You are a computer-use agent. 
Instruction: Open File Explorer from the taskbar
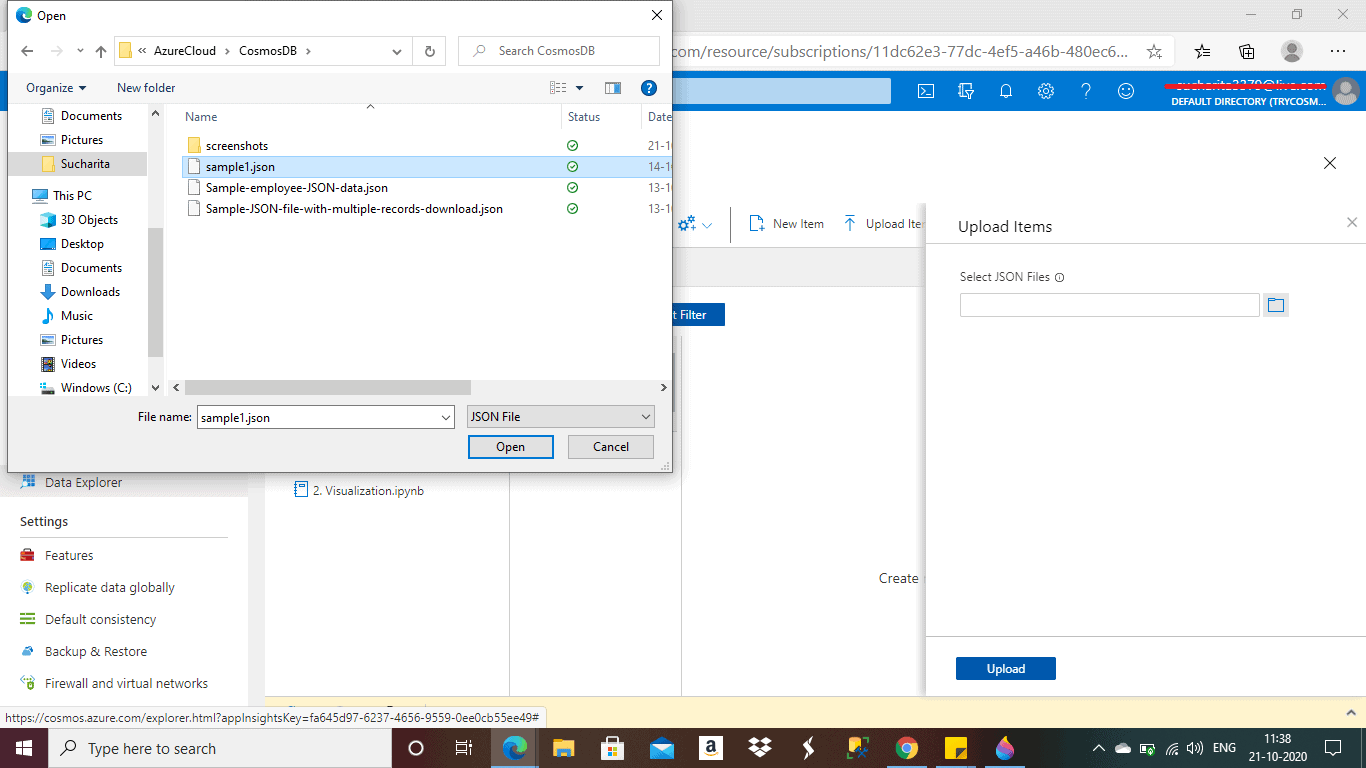click(x=564, y=748)
